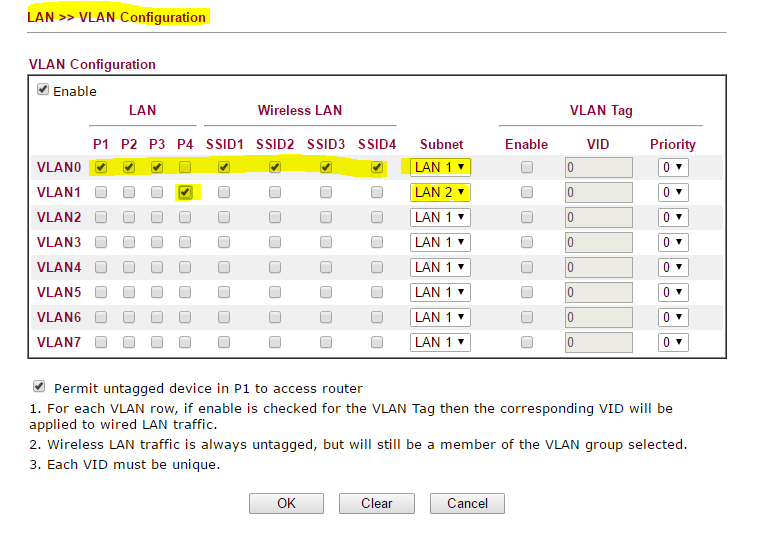The image size is (779, 537).
Task: Toggle Permit untagged device in P1 option
Action: point(40,387)
